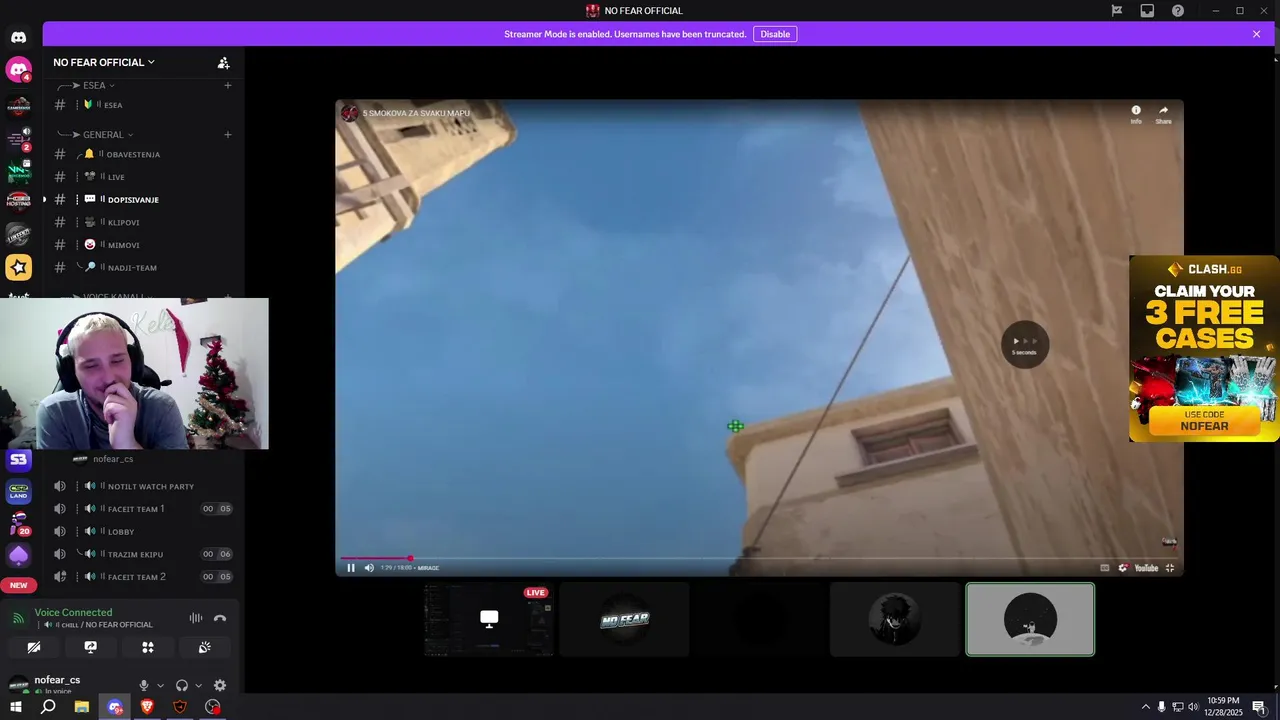Dismiss the Streamer Mode banner

click(1257, 34)
